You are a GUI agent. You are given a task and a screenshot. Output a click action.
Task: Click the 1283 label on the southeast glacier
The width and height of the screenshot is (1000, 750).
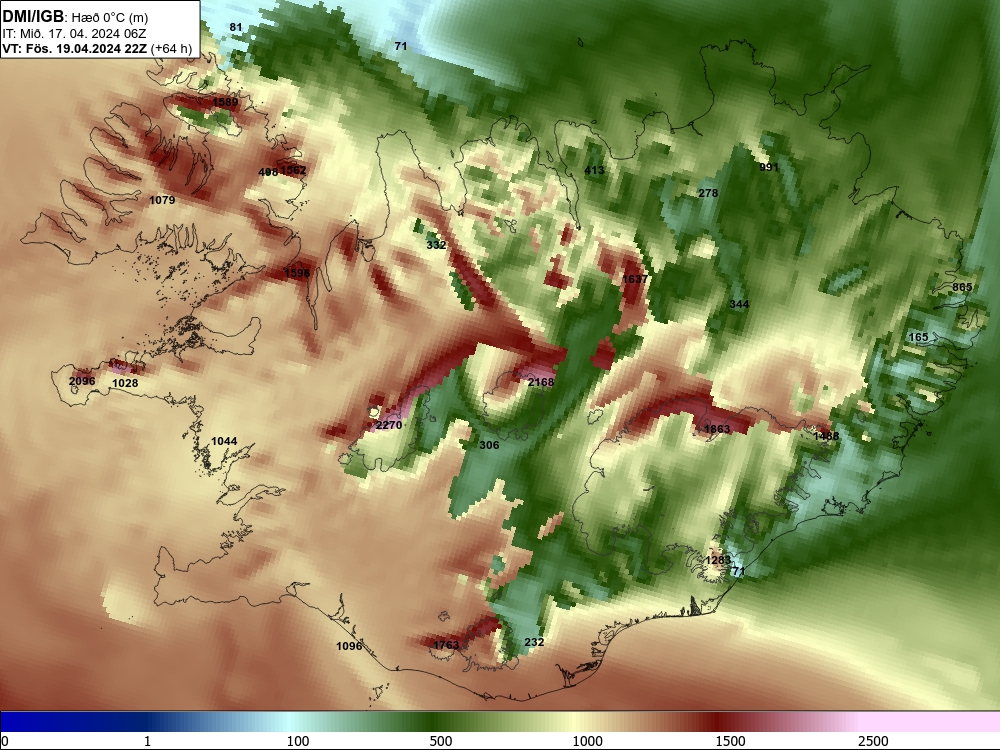(x=718, y=560)
